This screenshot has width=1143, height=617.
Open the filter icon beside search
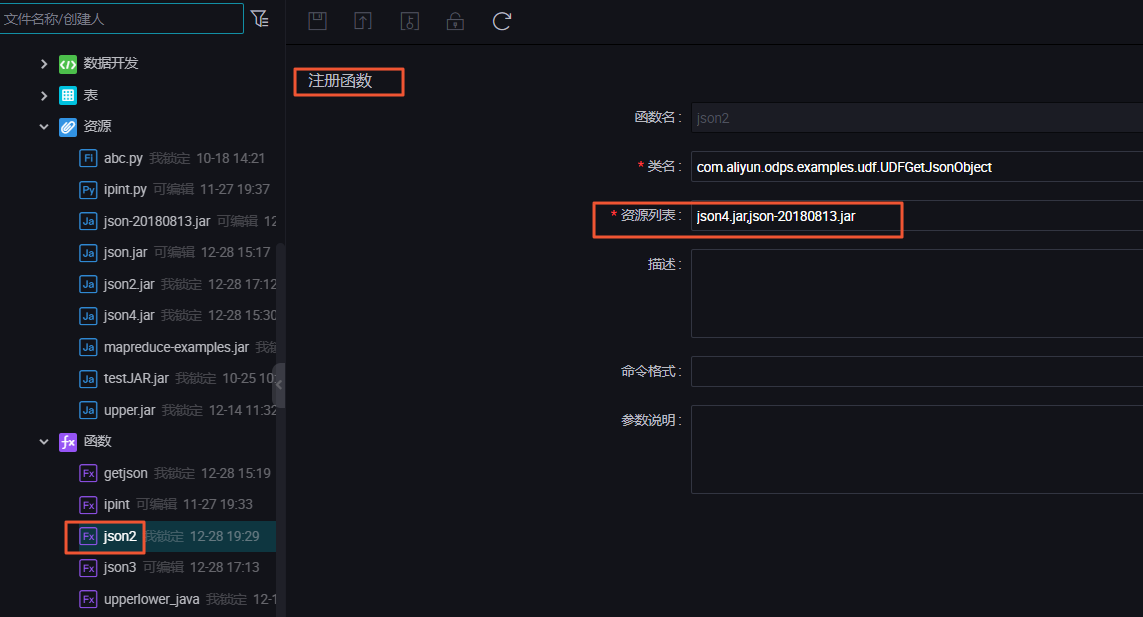260,18
